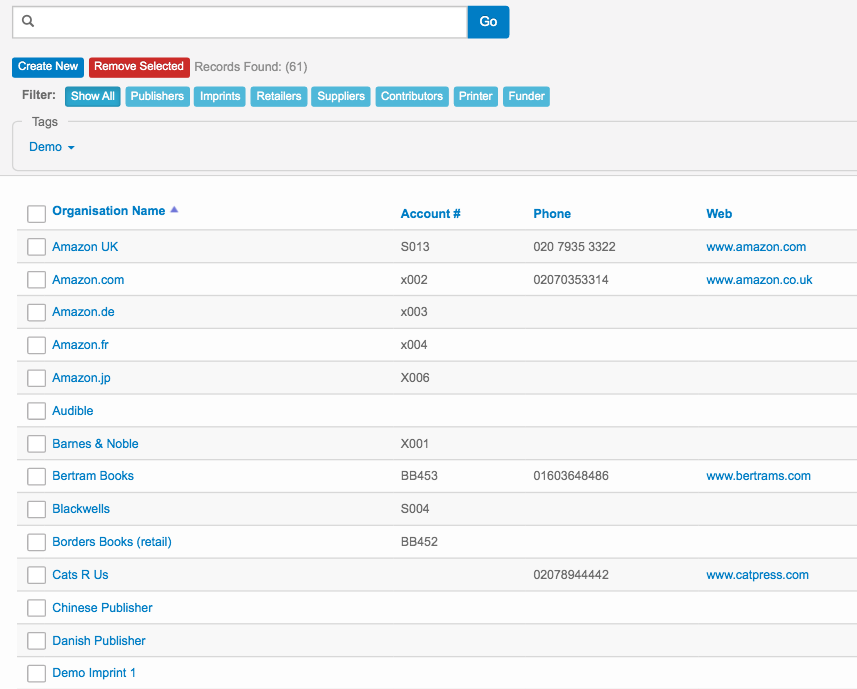Click the magnifier icon in search box
This screenshot has height=689, width=857.
28,21
